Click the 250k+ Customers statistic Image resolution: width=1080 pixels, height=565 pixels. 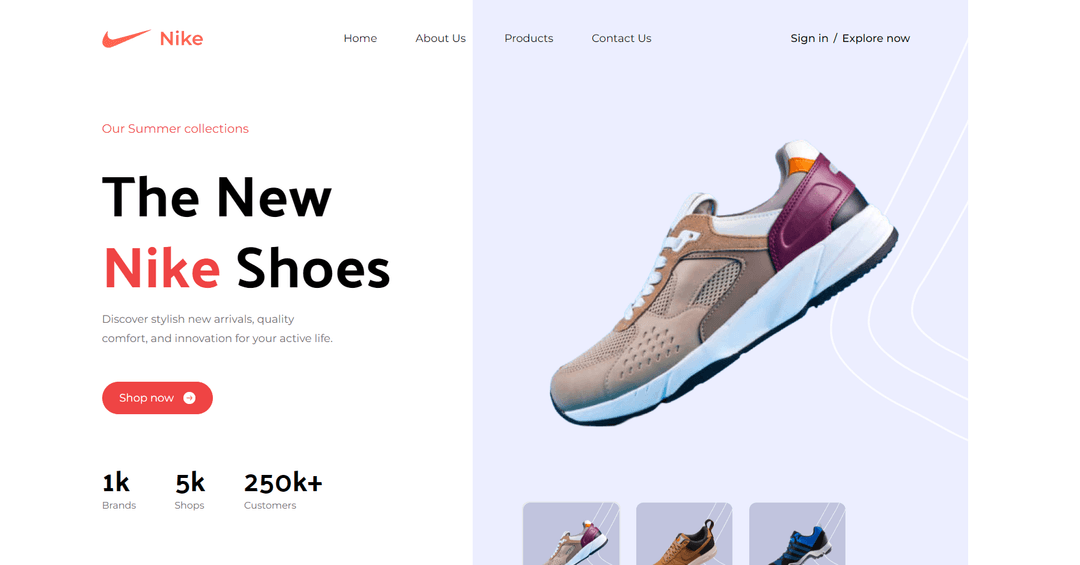(282, 491)
